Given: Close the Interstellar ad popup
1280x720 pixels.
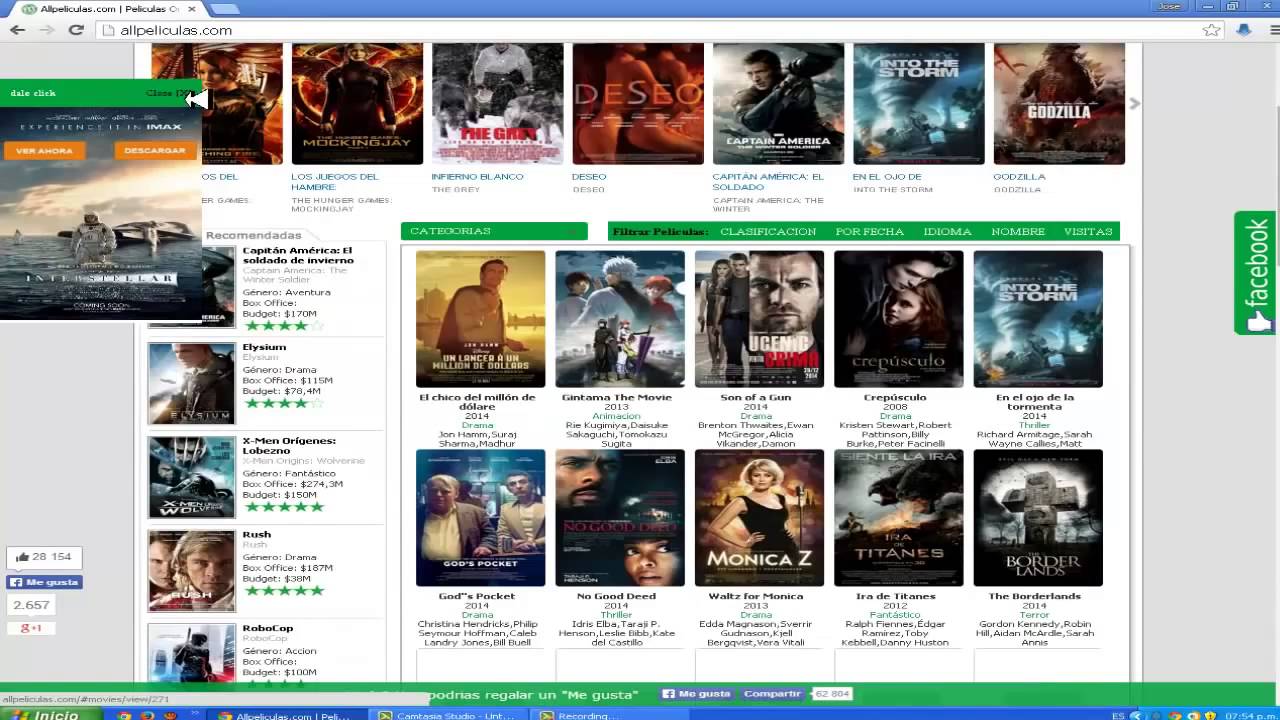Looking at the screenshot, I should (170, 93).
